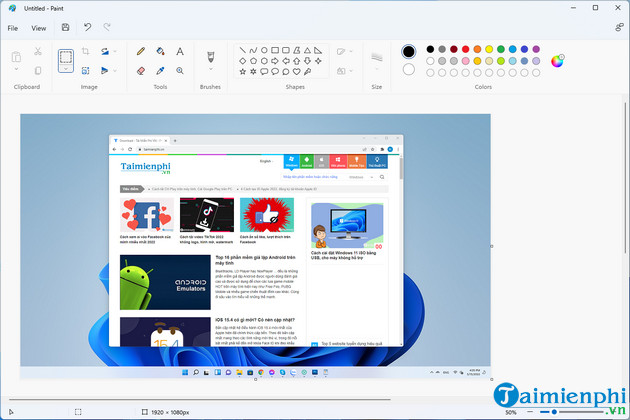Screen dimensions: 630x420
Task: Click the vertical scrollbar of the canvas
Action: 625,178
